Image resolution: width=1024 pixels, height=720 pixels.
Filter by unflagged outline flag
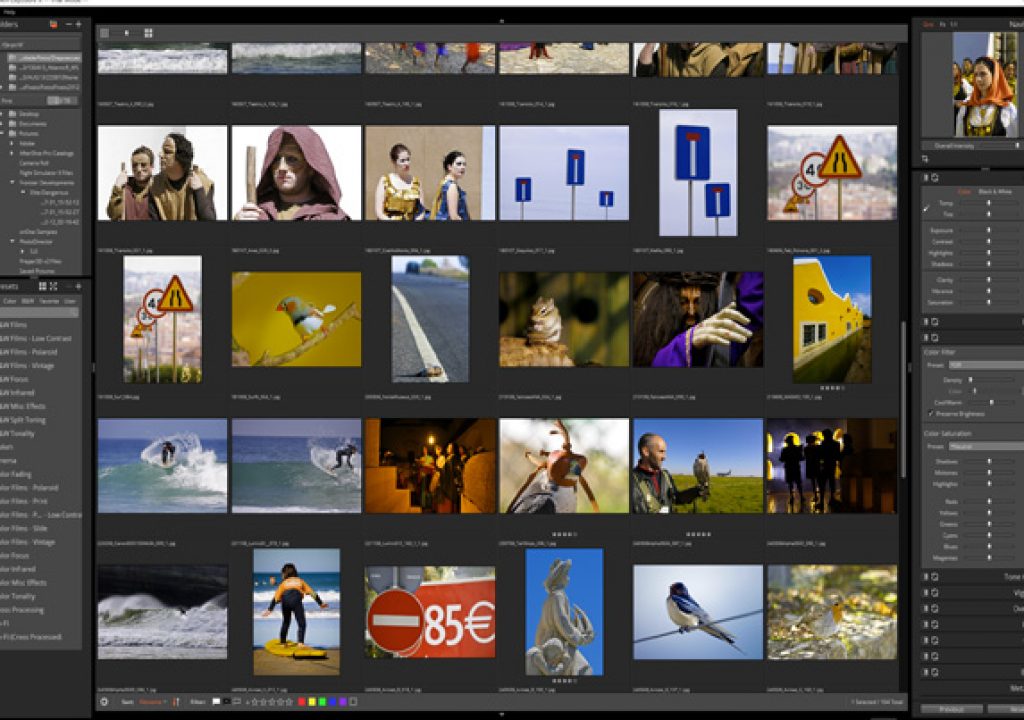236,702
